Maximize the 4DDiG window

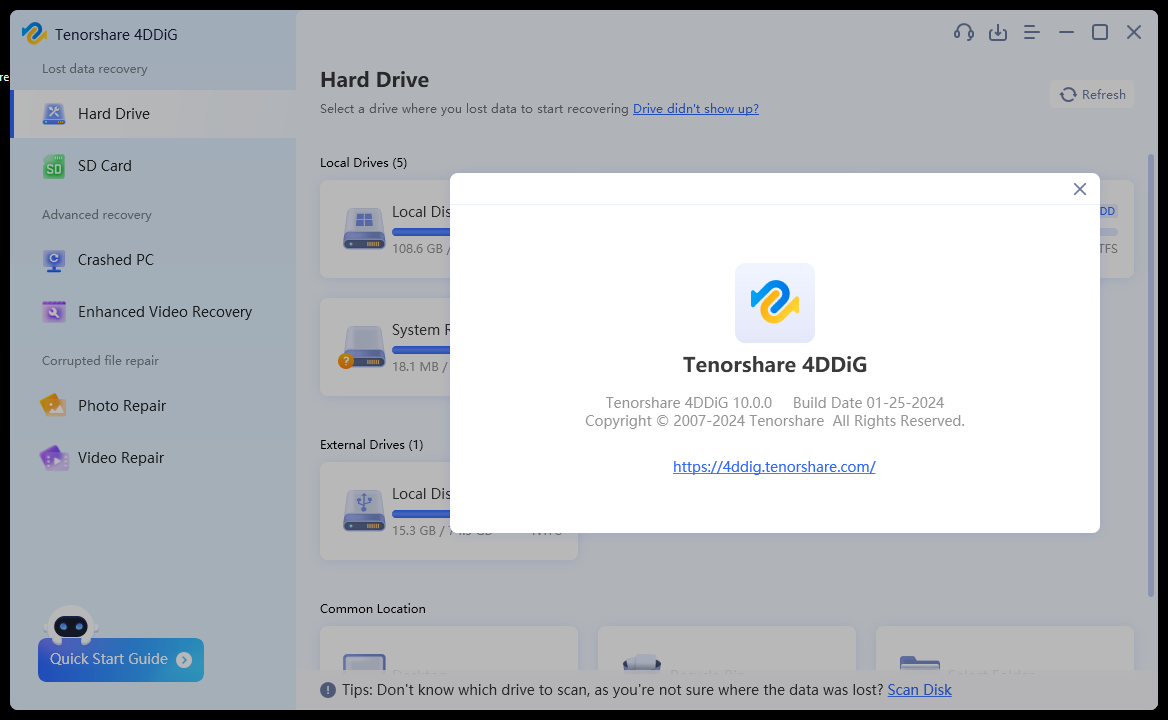tap(1100, 32)
